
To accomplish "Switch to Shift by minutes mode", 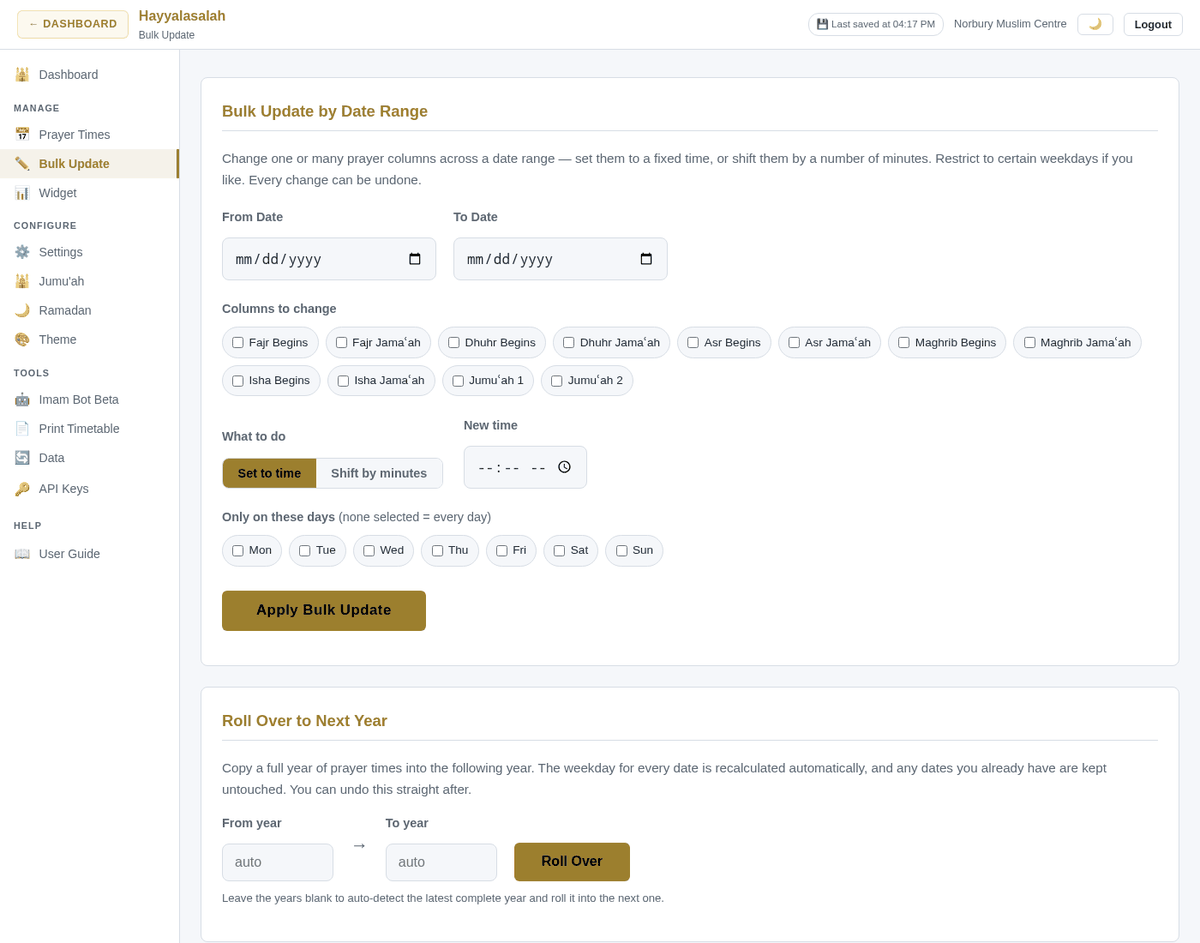I will point(379,473).
